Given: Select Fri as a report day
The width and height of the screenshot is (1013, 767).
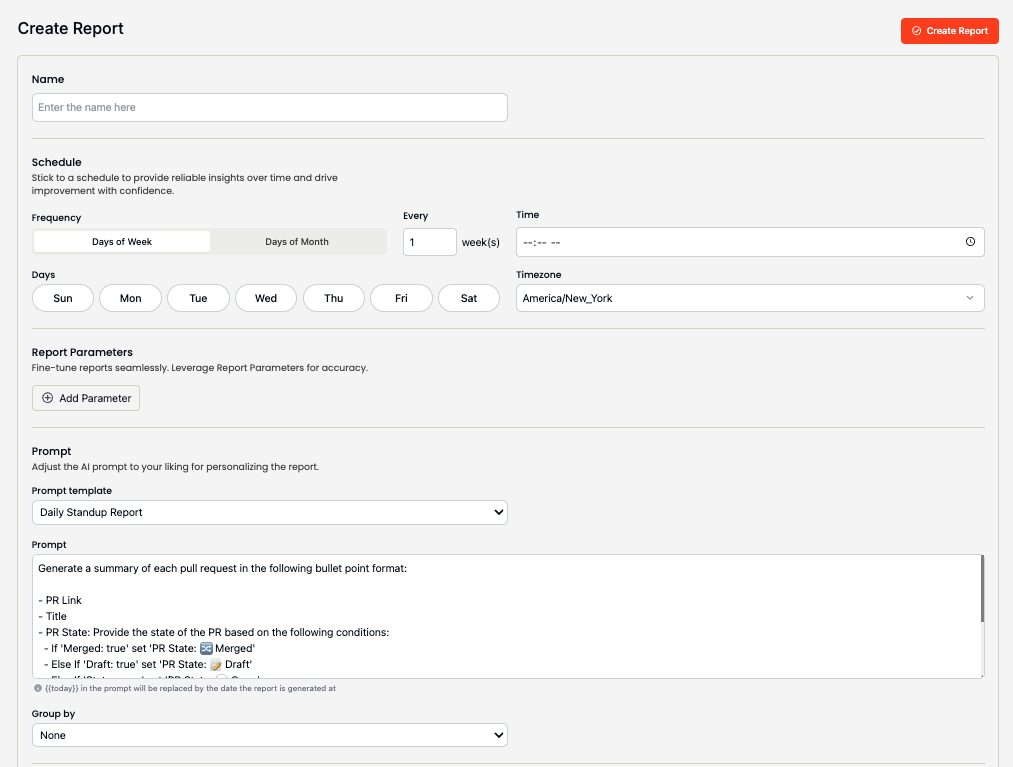Looking at the screenshot, I should click(x=401, y=298).
